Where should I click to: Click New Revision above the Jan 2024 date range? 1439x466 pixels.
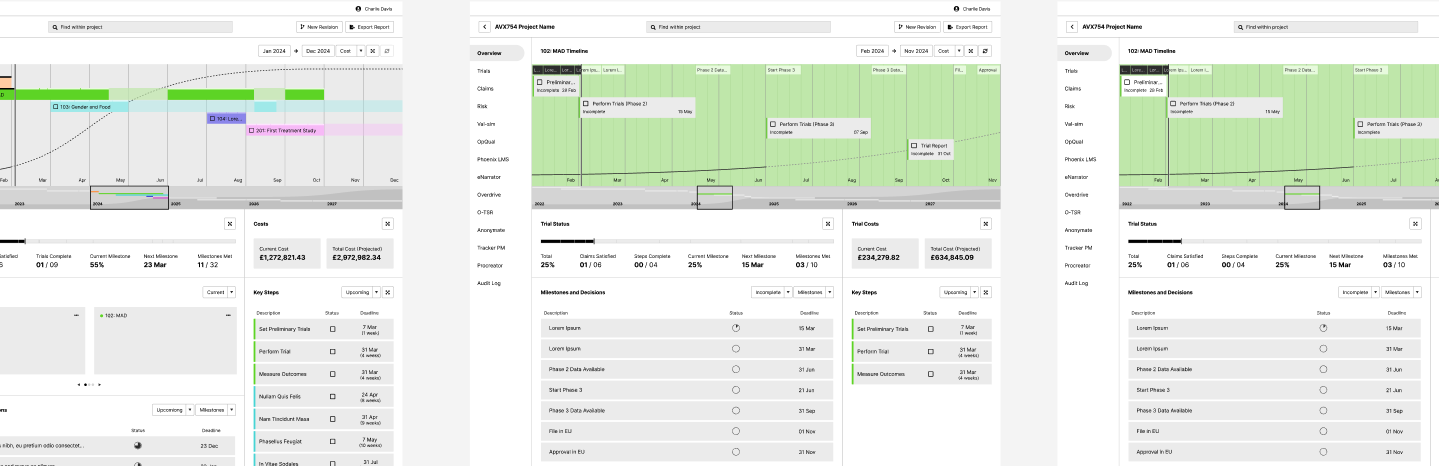[x=317, y=27]
